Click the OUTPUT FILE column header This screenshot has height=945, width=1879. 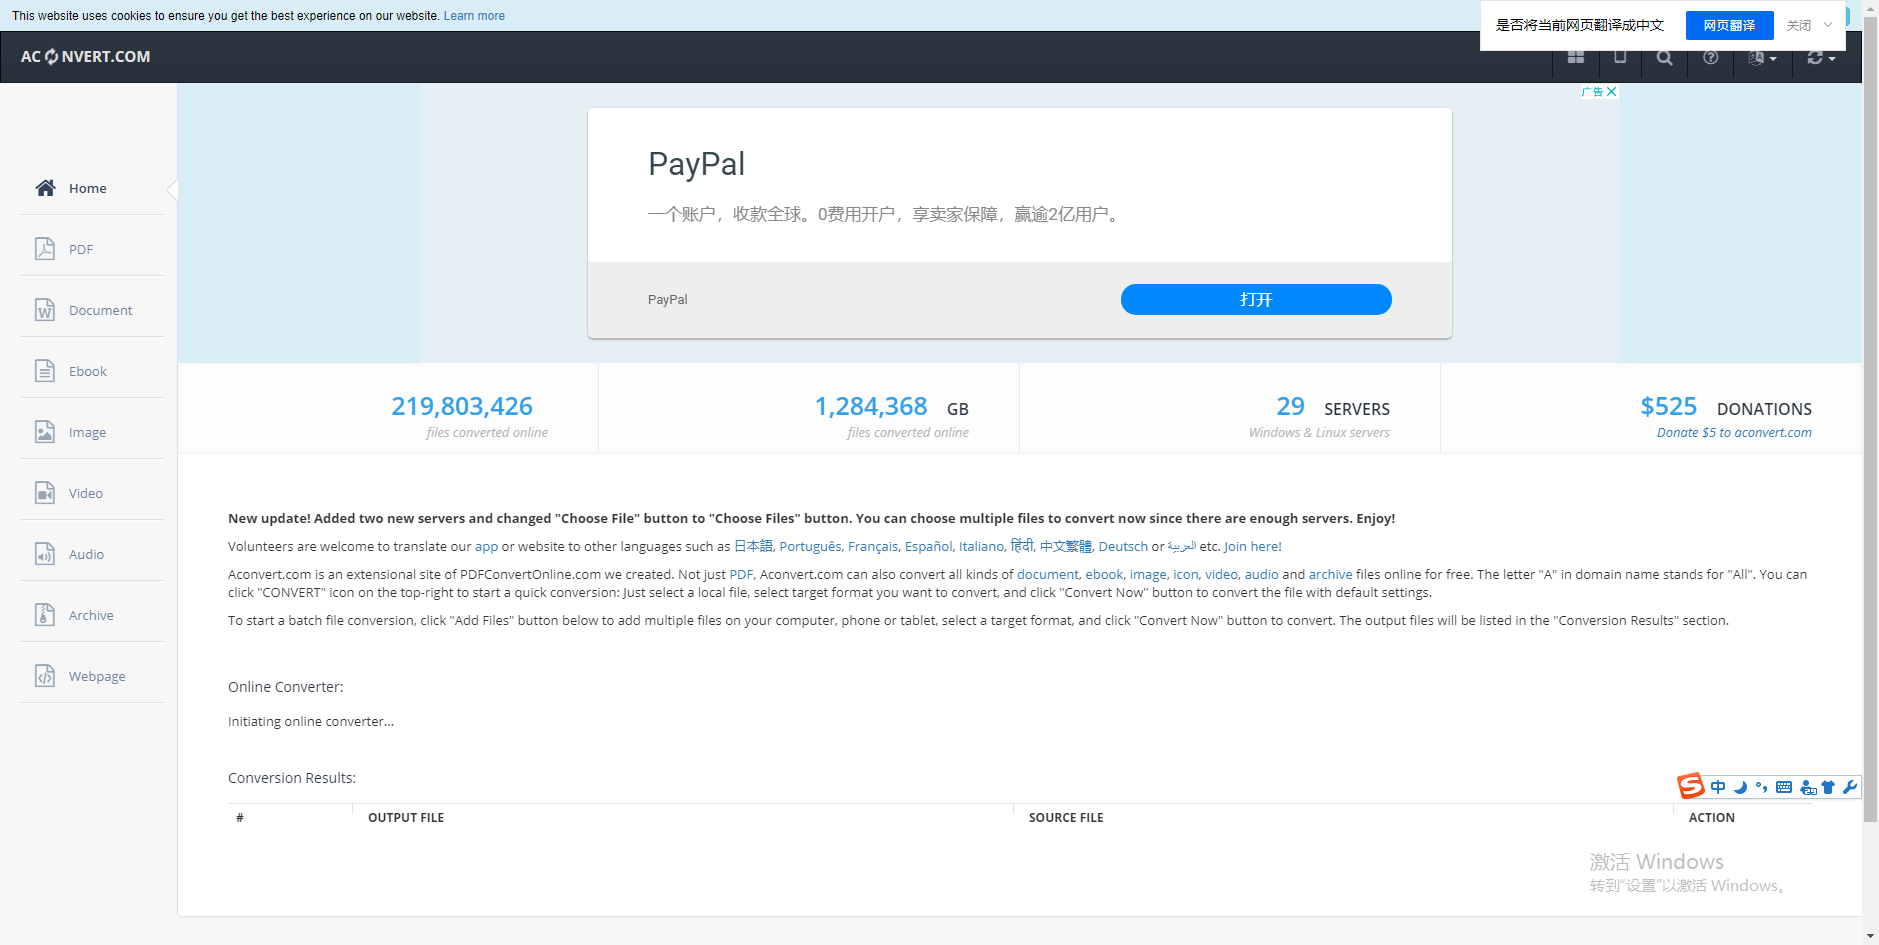[406, 817]
